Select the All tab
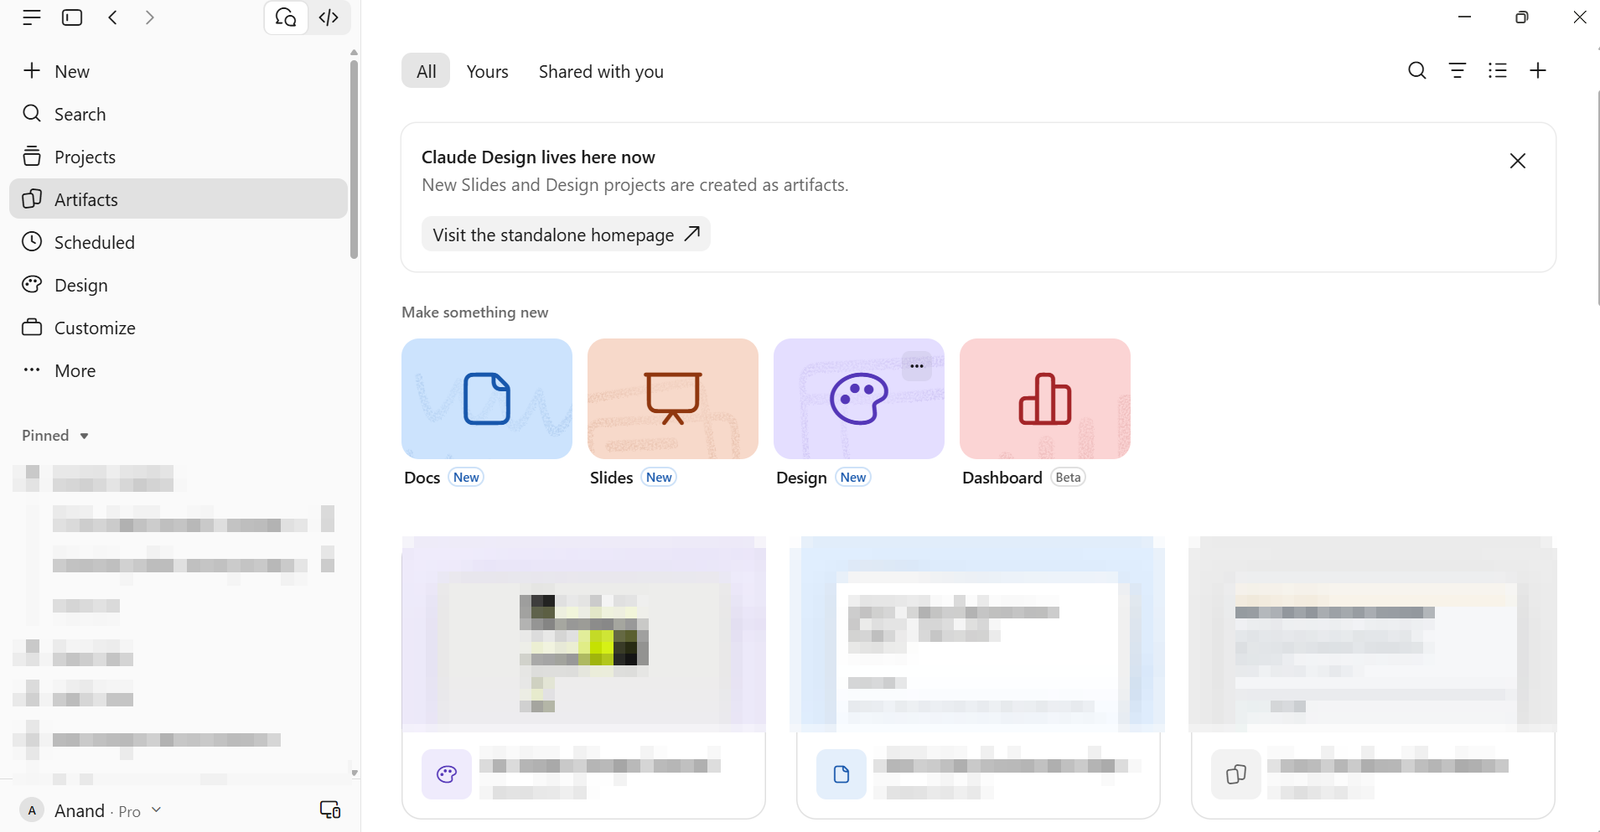The width and height of the screenshot is (1600, 832). click(x=426, y=71)
